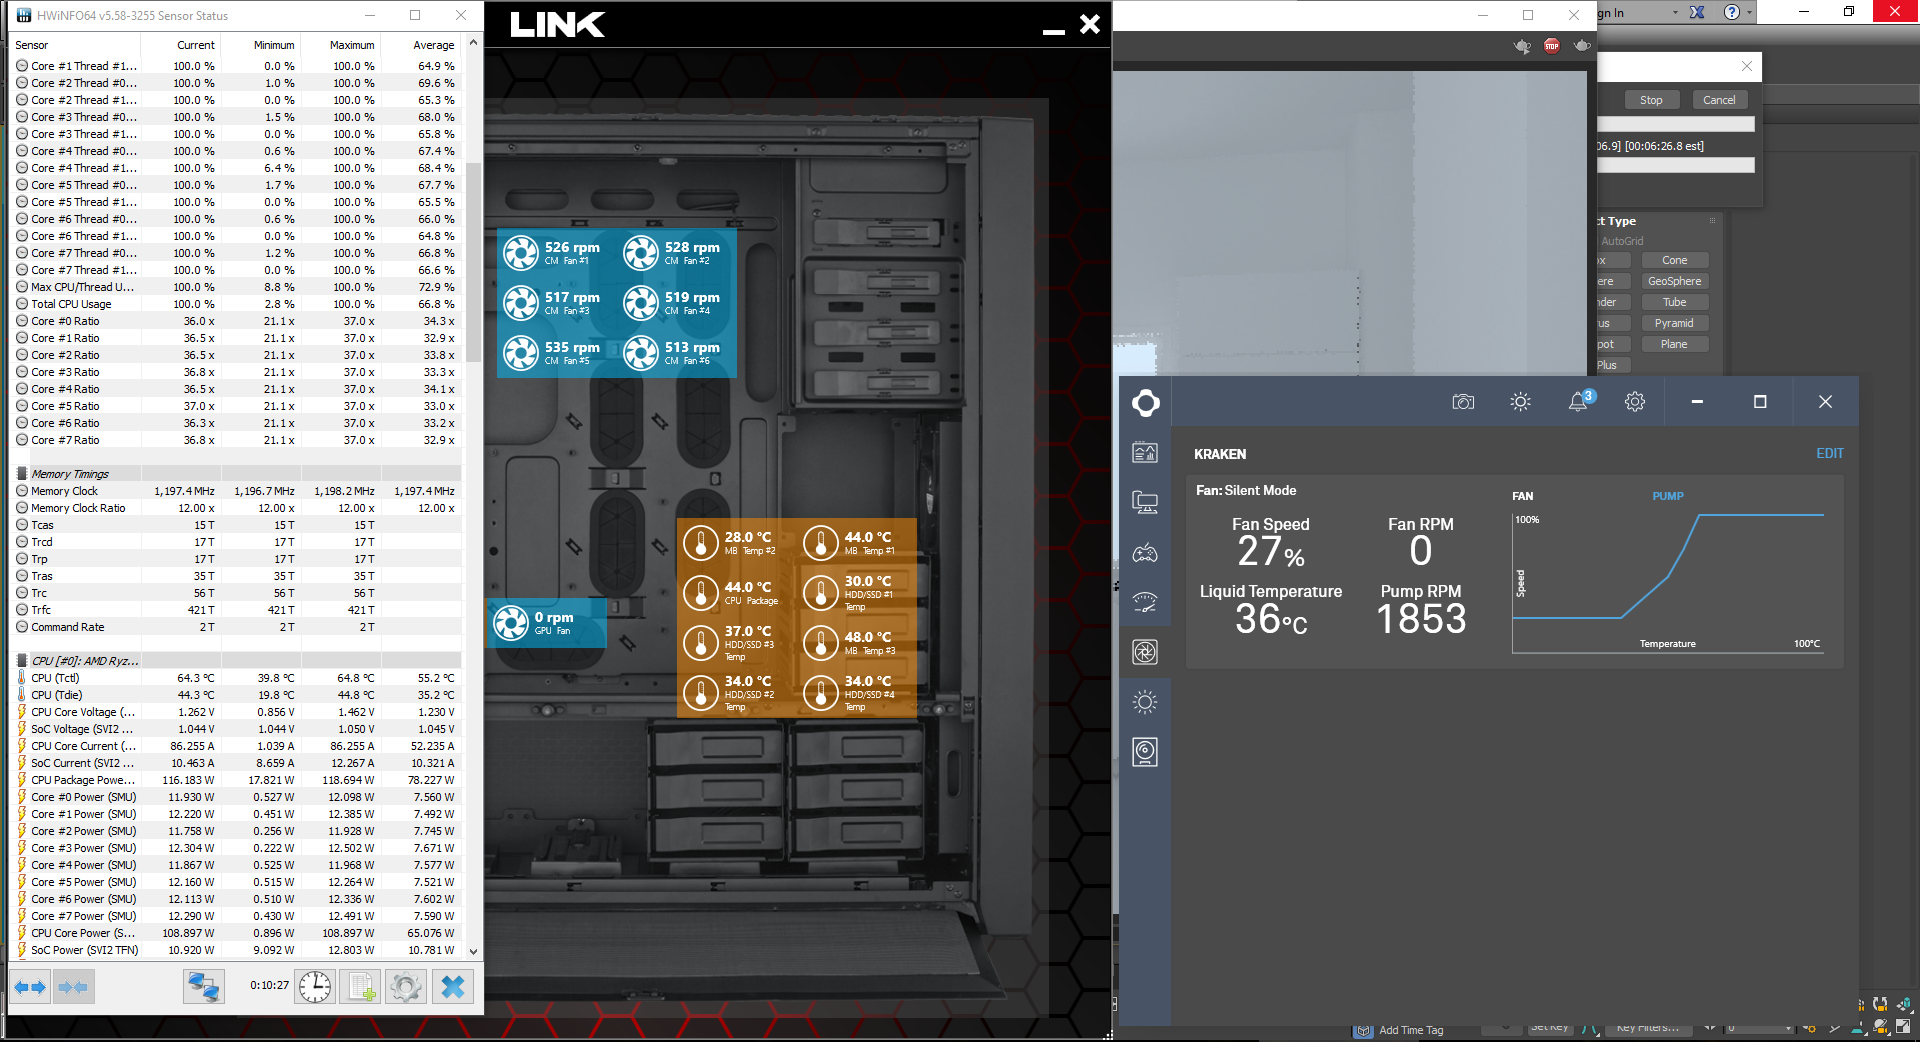Click Cancel button in render dialog
This screenshot has width=1920, height=1042.
pos(1719,100)
